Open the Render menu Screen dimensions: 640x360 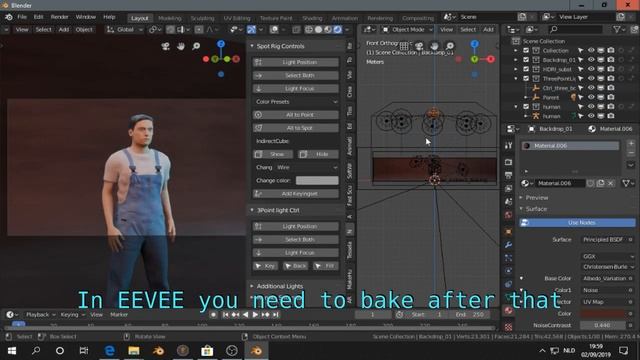[x=60, y=17]
